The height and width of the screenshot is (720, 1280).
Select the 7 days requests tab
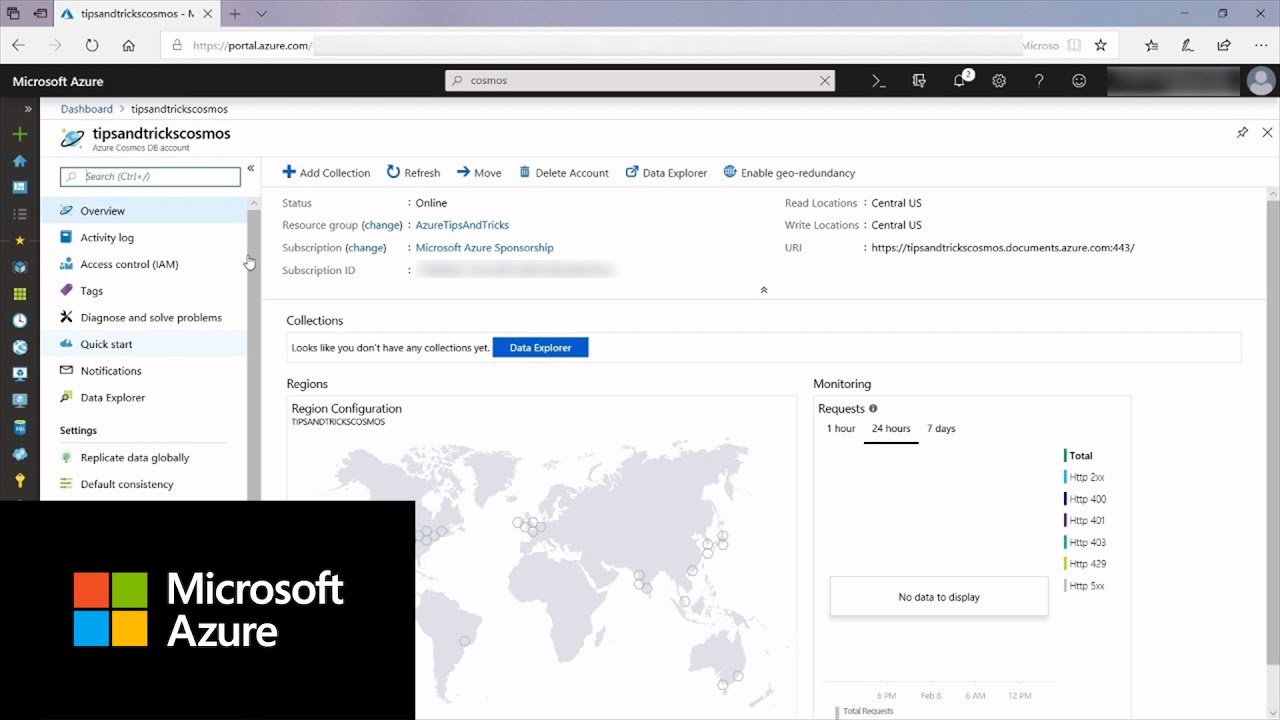[x=941, y=428]
